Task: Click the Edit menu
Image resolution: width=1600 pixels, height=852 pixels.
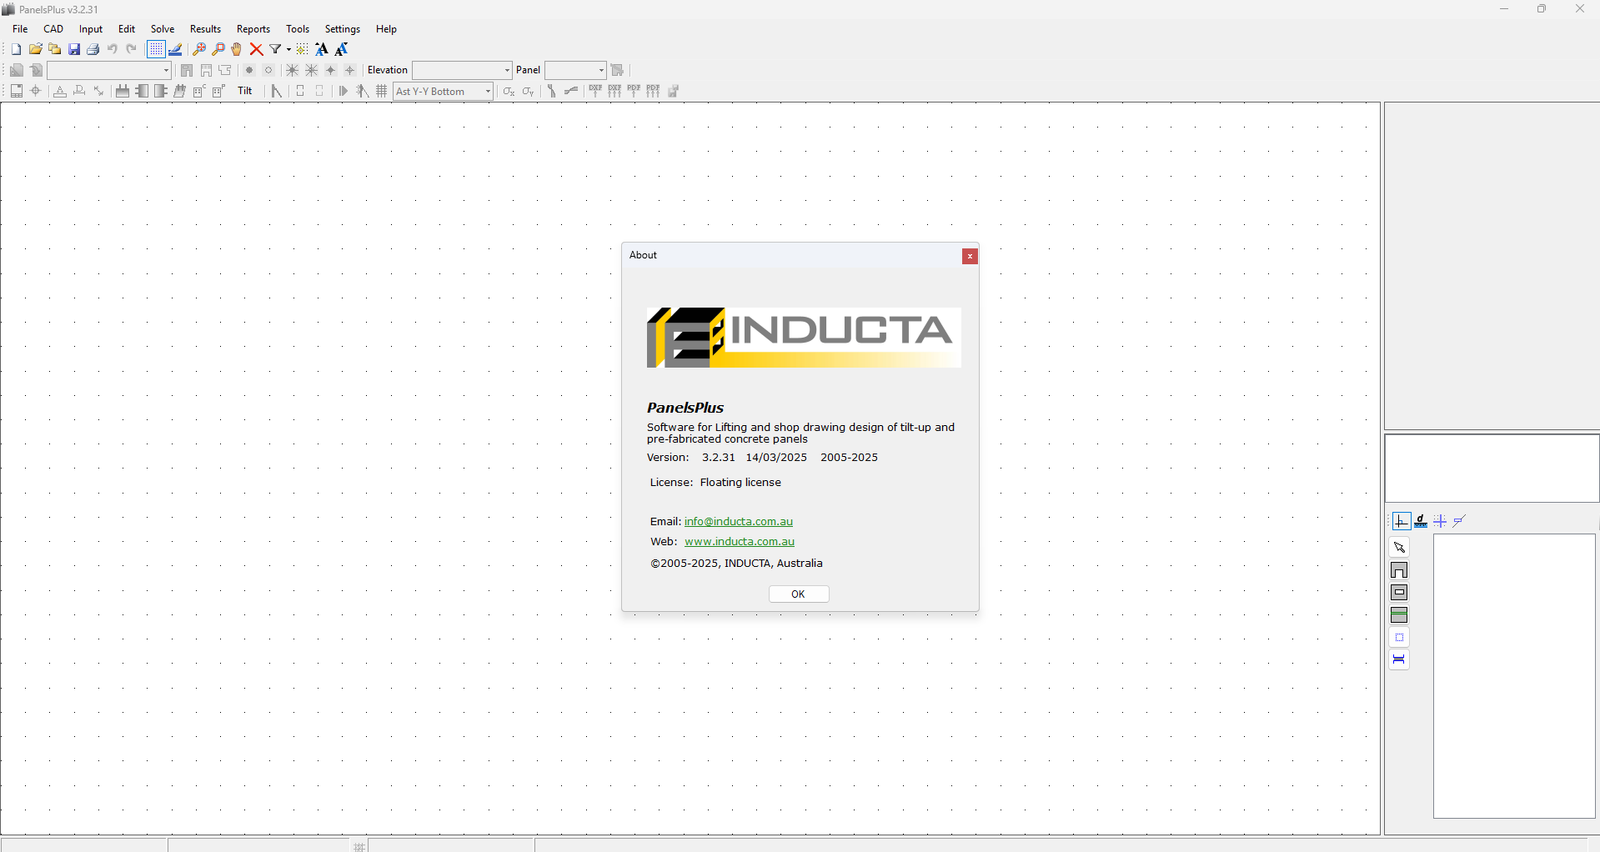Action: [x=127, y=29]
